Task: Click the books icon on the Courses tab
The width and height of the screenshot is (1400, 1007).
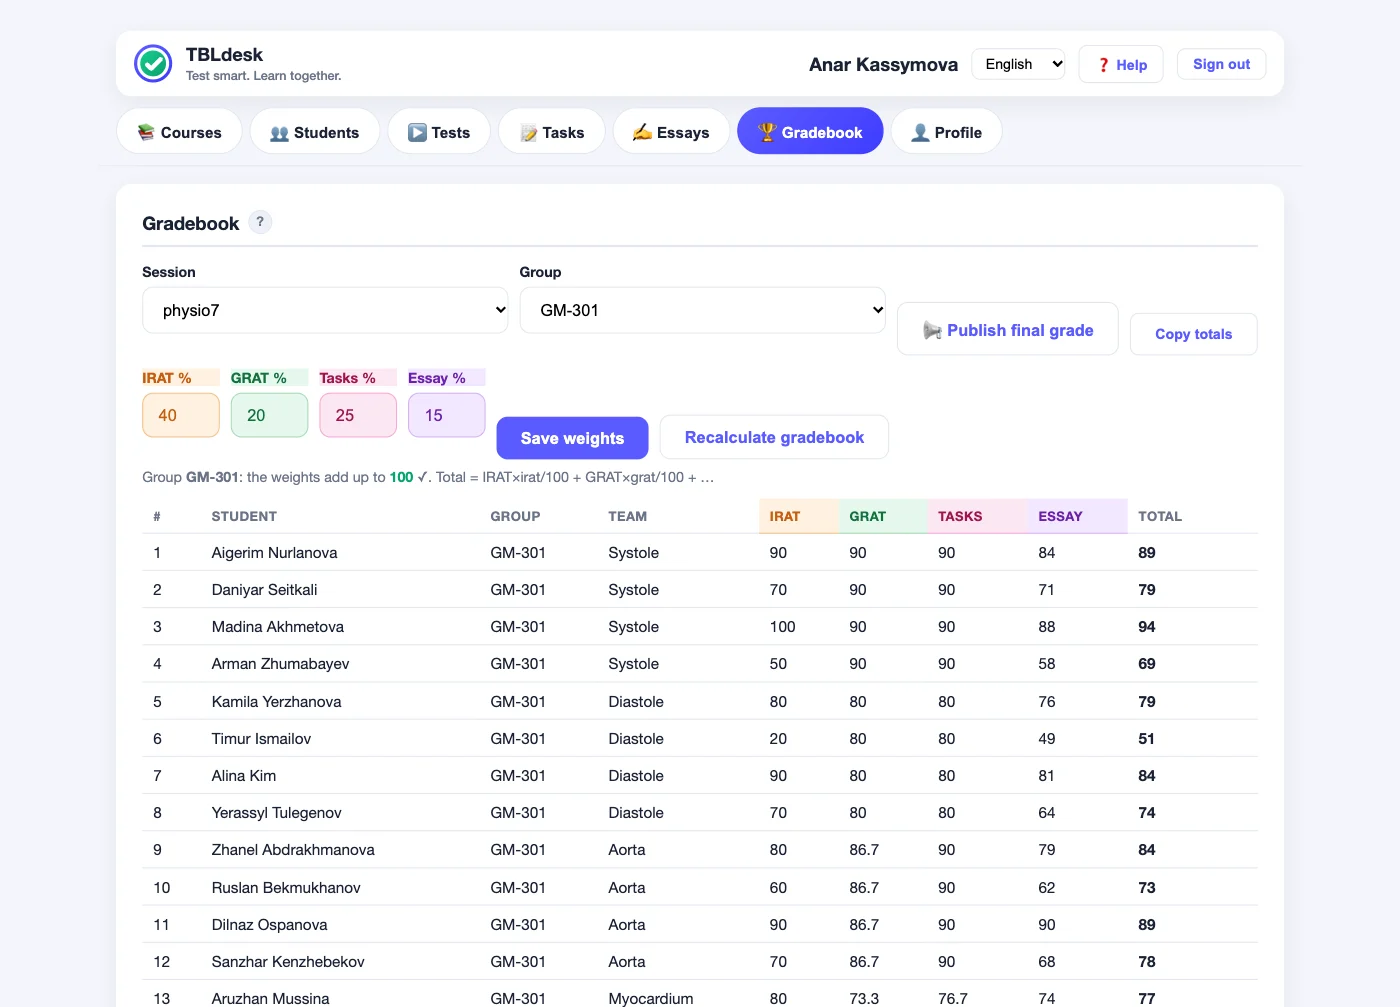Action: (146, 132)
